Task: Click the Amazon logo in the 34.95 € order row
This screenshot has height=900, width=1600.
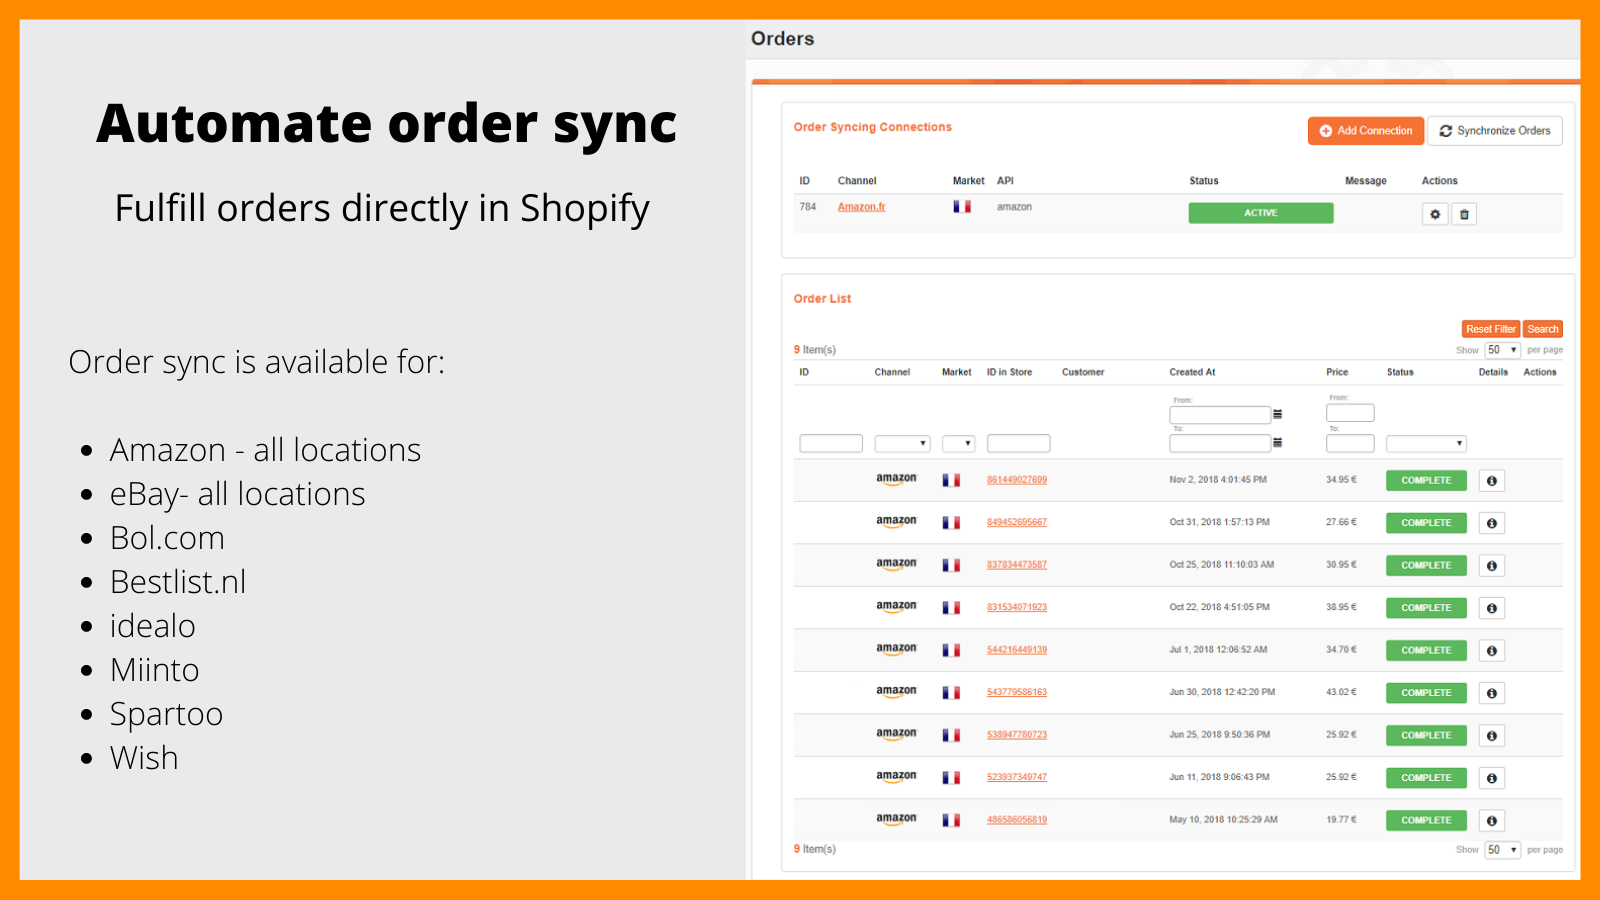Action: pyautogui.click(x=896, y=479)
